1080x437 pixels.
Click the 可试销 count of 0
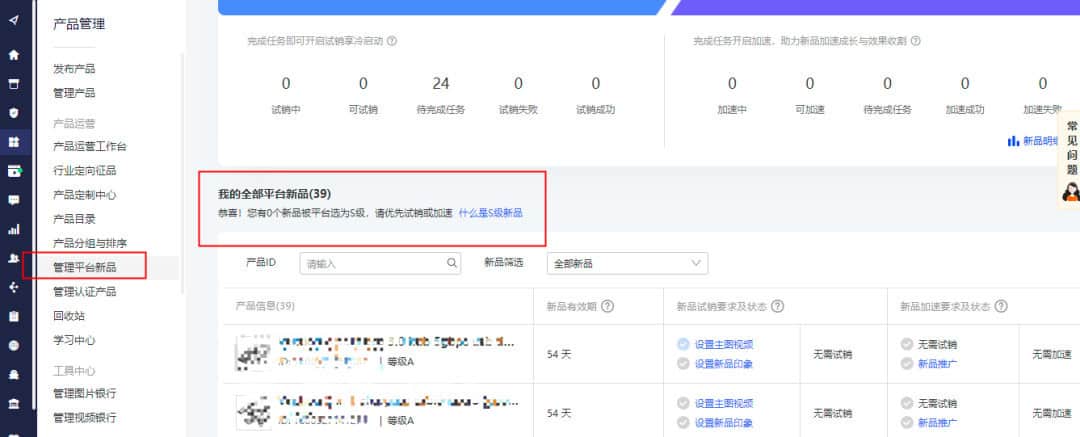(363, 84)
